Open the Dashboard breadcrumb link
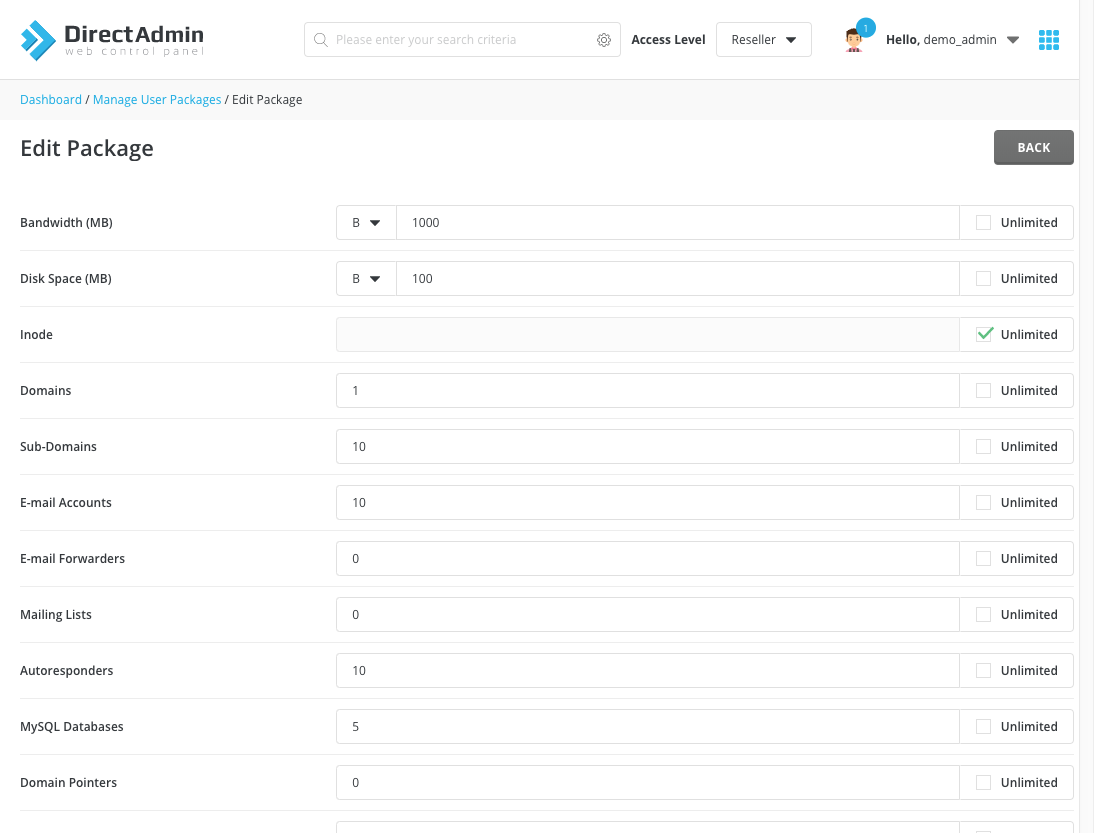 tap(50, 99)
